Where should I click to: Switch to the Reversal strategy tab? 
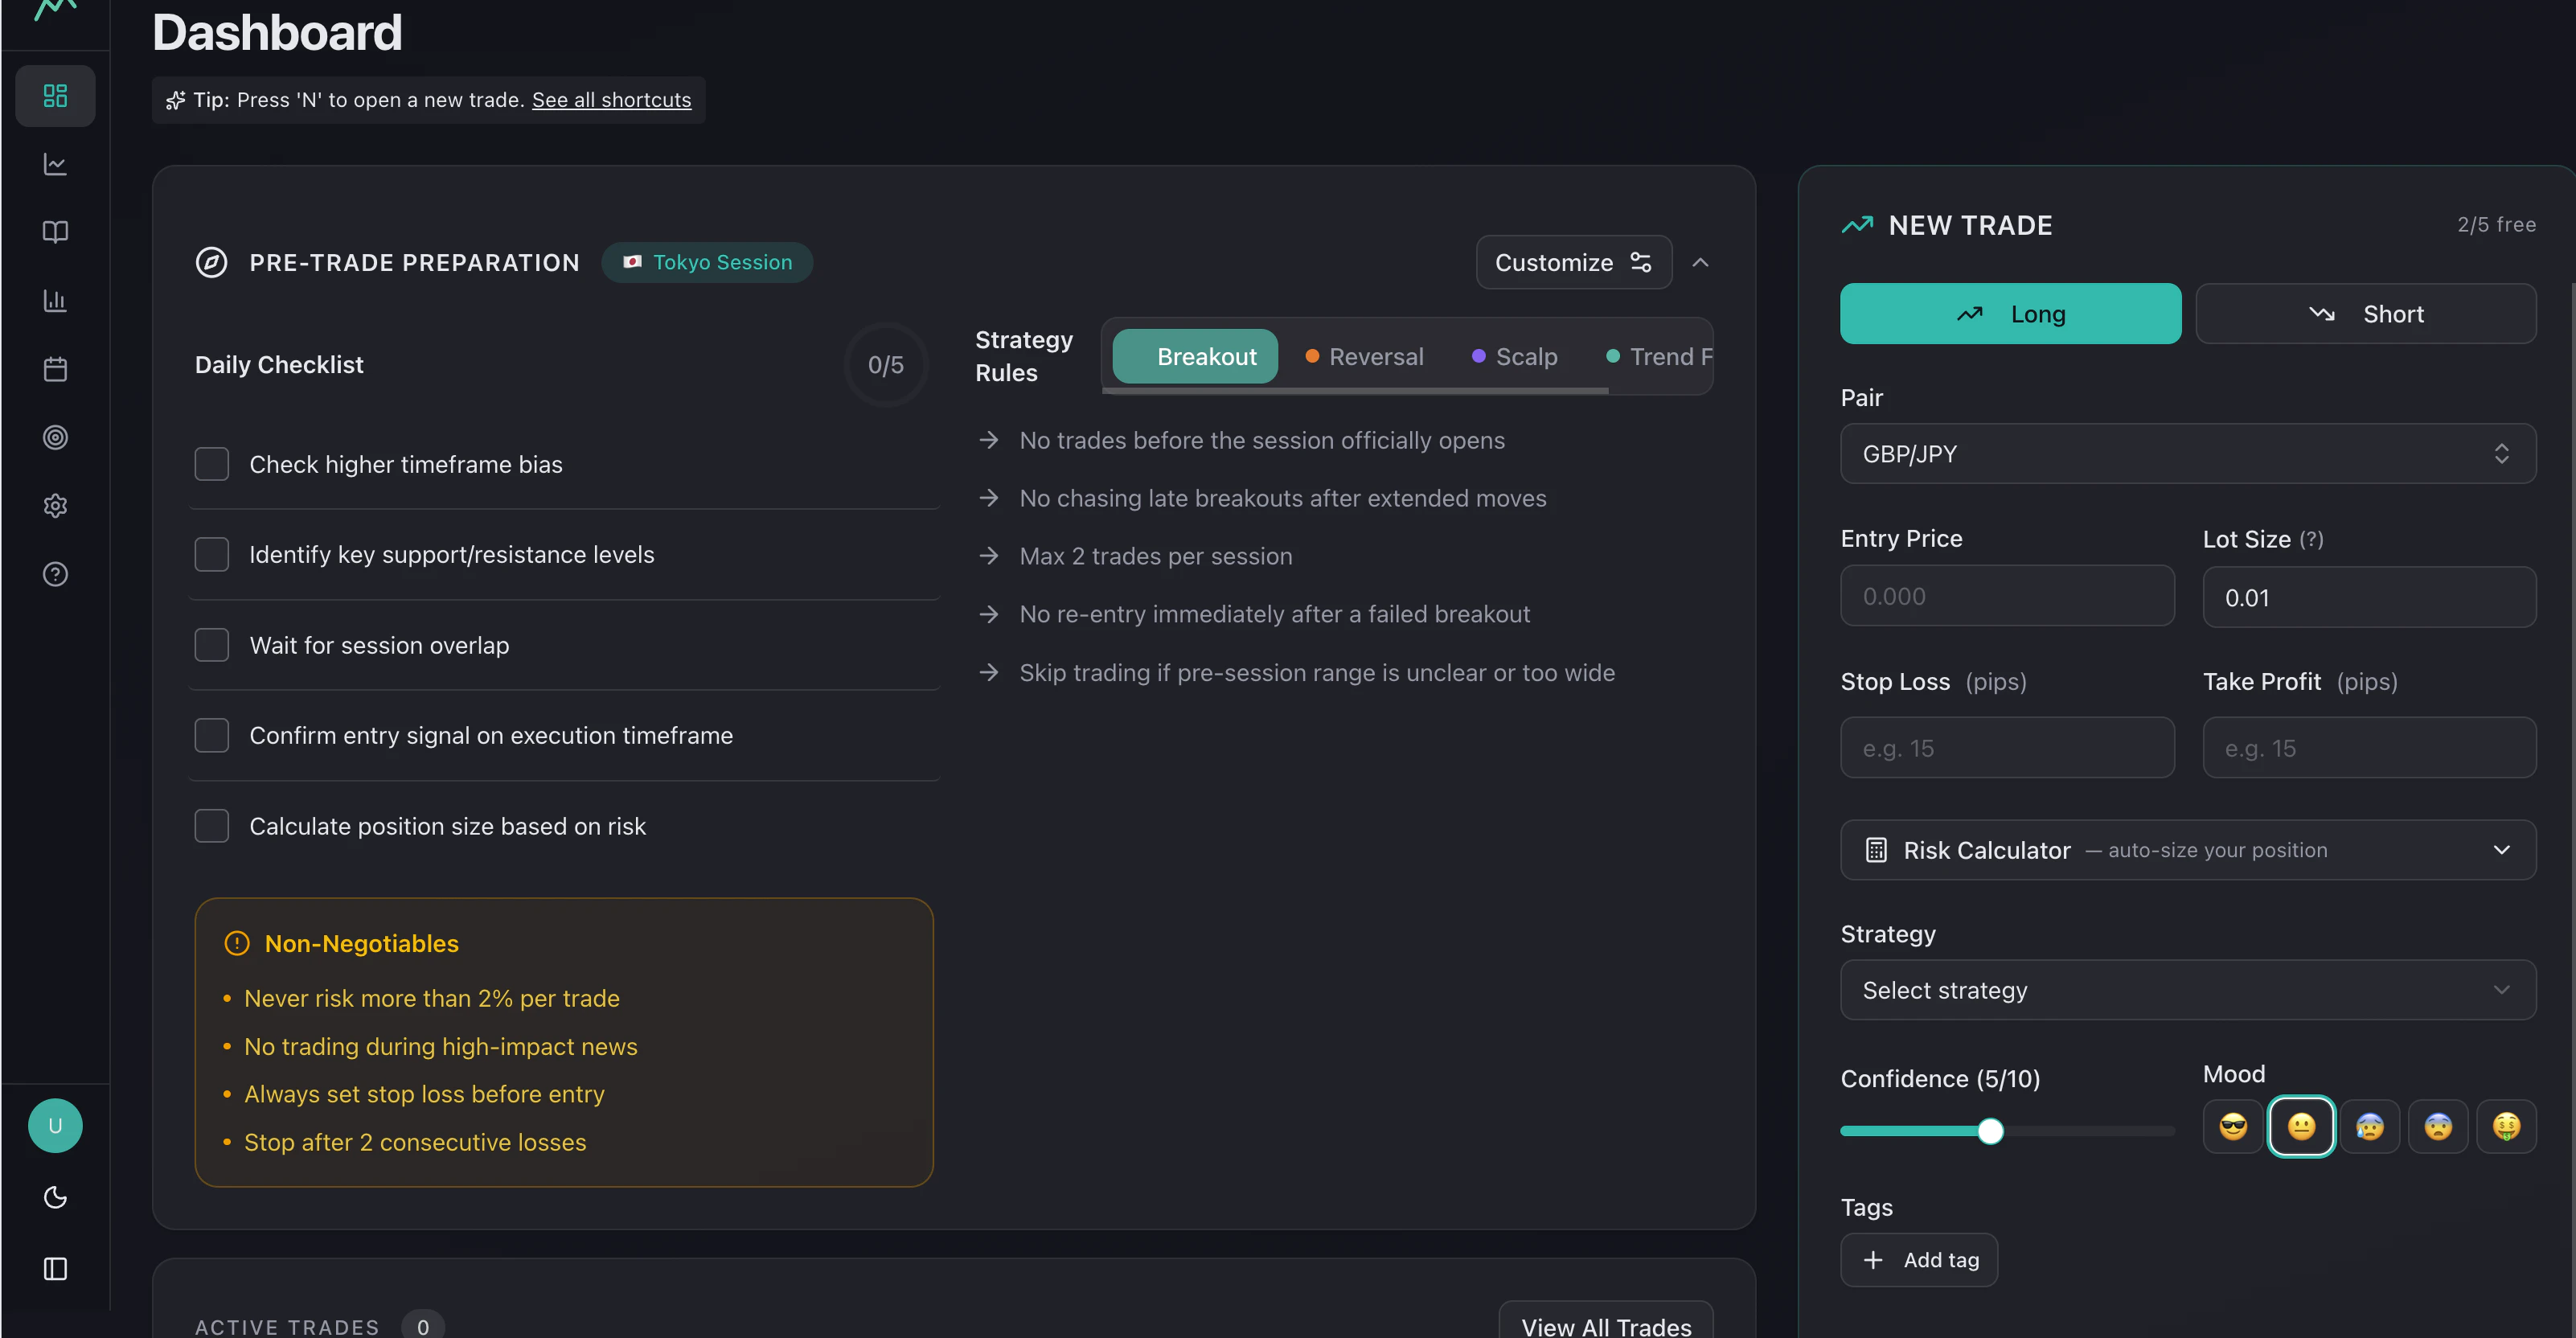click(1364, 357)
